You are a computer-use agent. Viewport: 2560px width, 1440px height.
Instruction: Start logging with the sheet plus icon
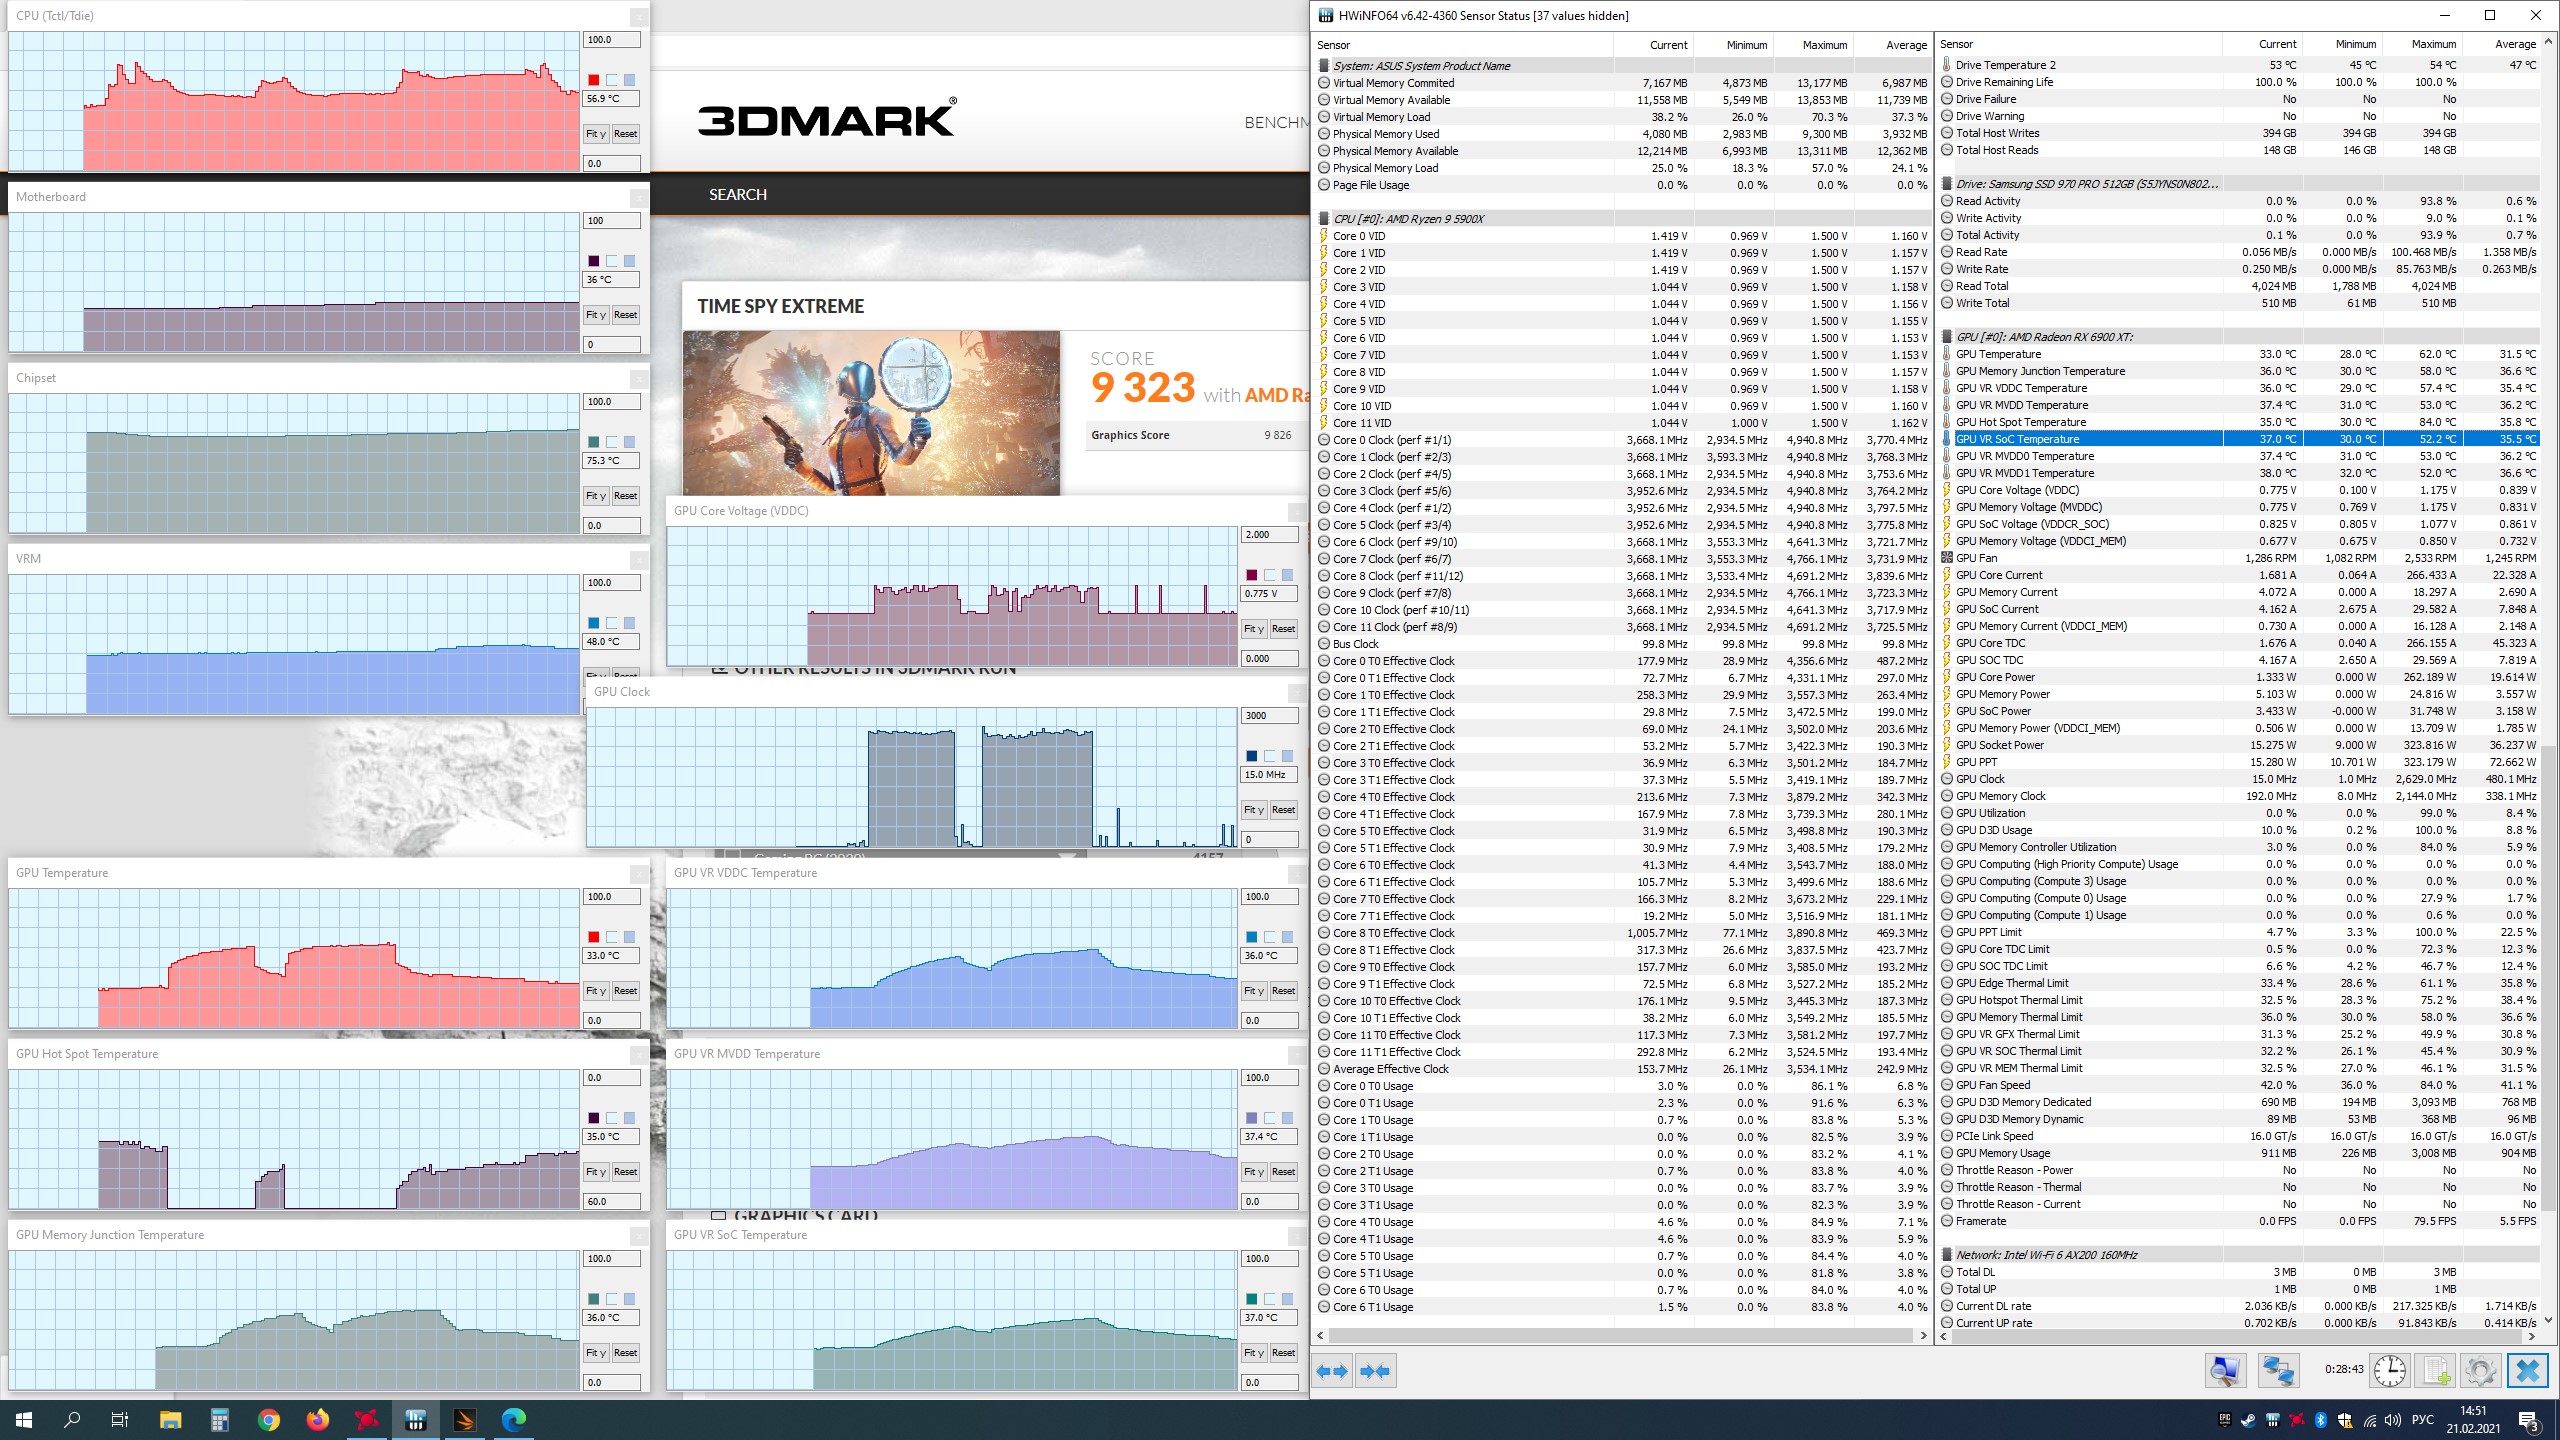pos(2435,1371)
